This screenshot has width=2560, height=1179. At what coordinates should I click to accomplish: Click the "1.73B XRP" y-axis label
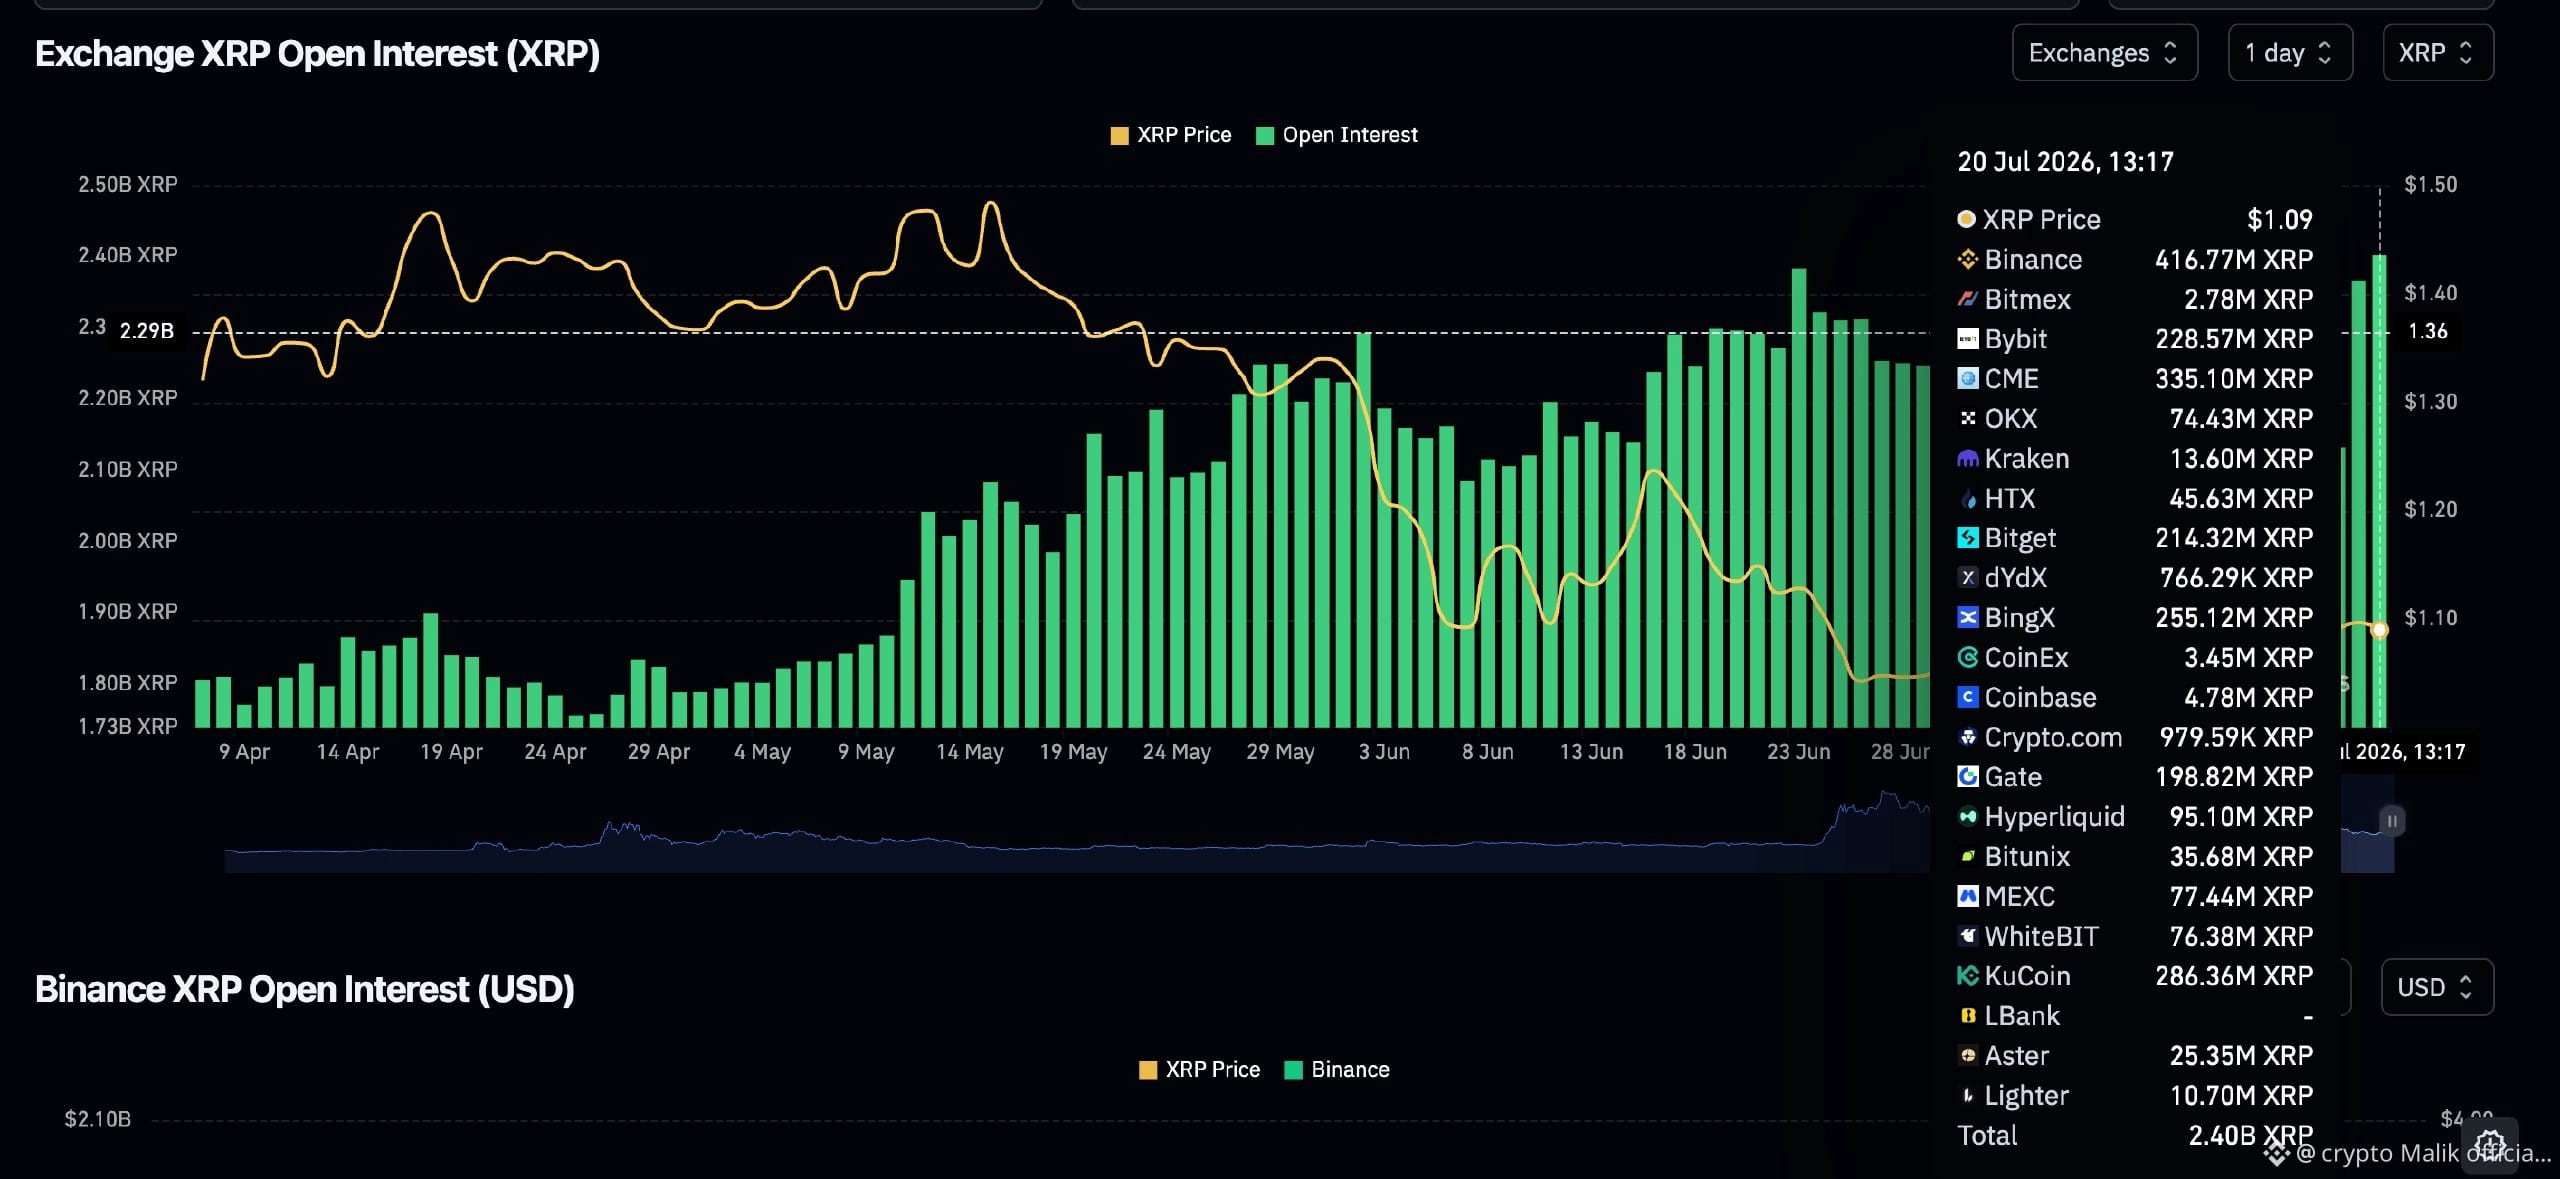point(128,727)
